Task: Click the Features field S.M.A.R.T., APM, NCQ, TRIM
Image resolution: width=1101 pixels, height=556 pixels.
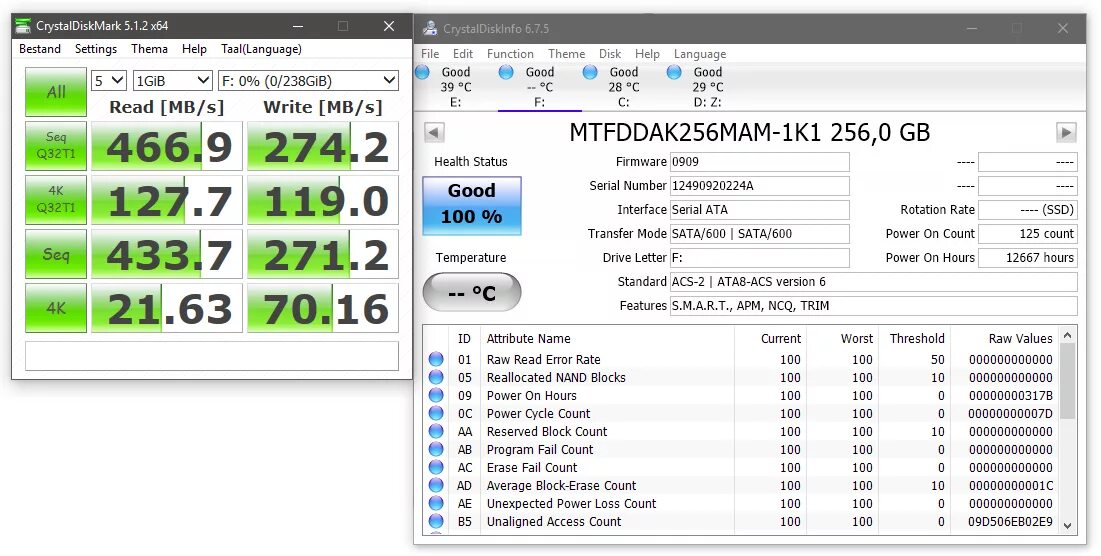Action: tap(873, 305)
